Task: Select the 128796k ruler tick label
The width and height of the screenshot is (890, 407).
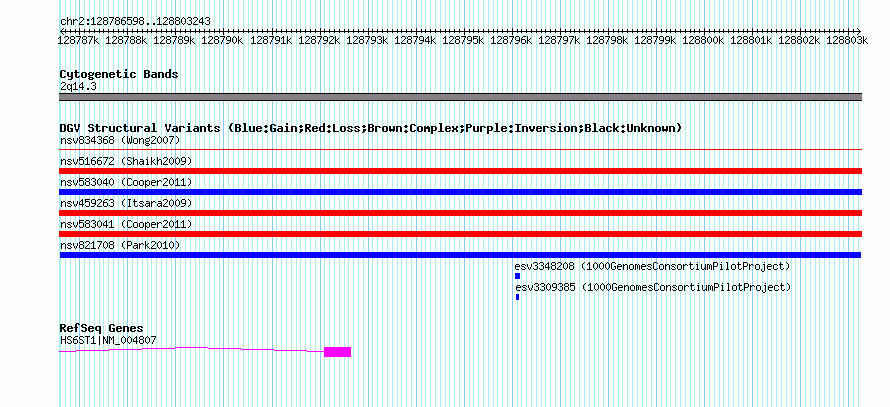Action: pos(511,40)
